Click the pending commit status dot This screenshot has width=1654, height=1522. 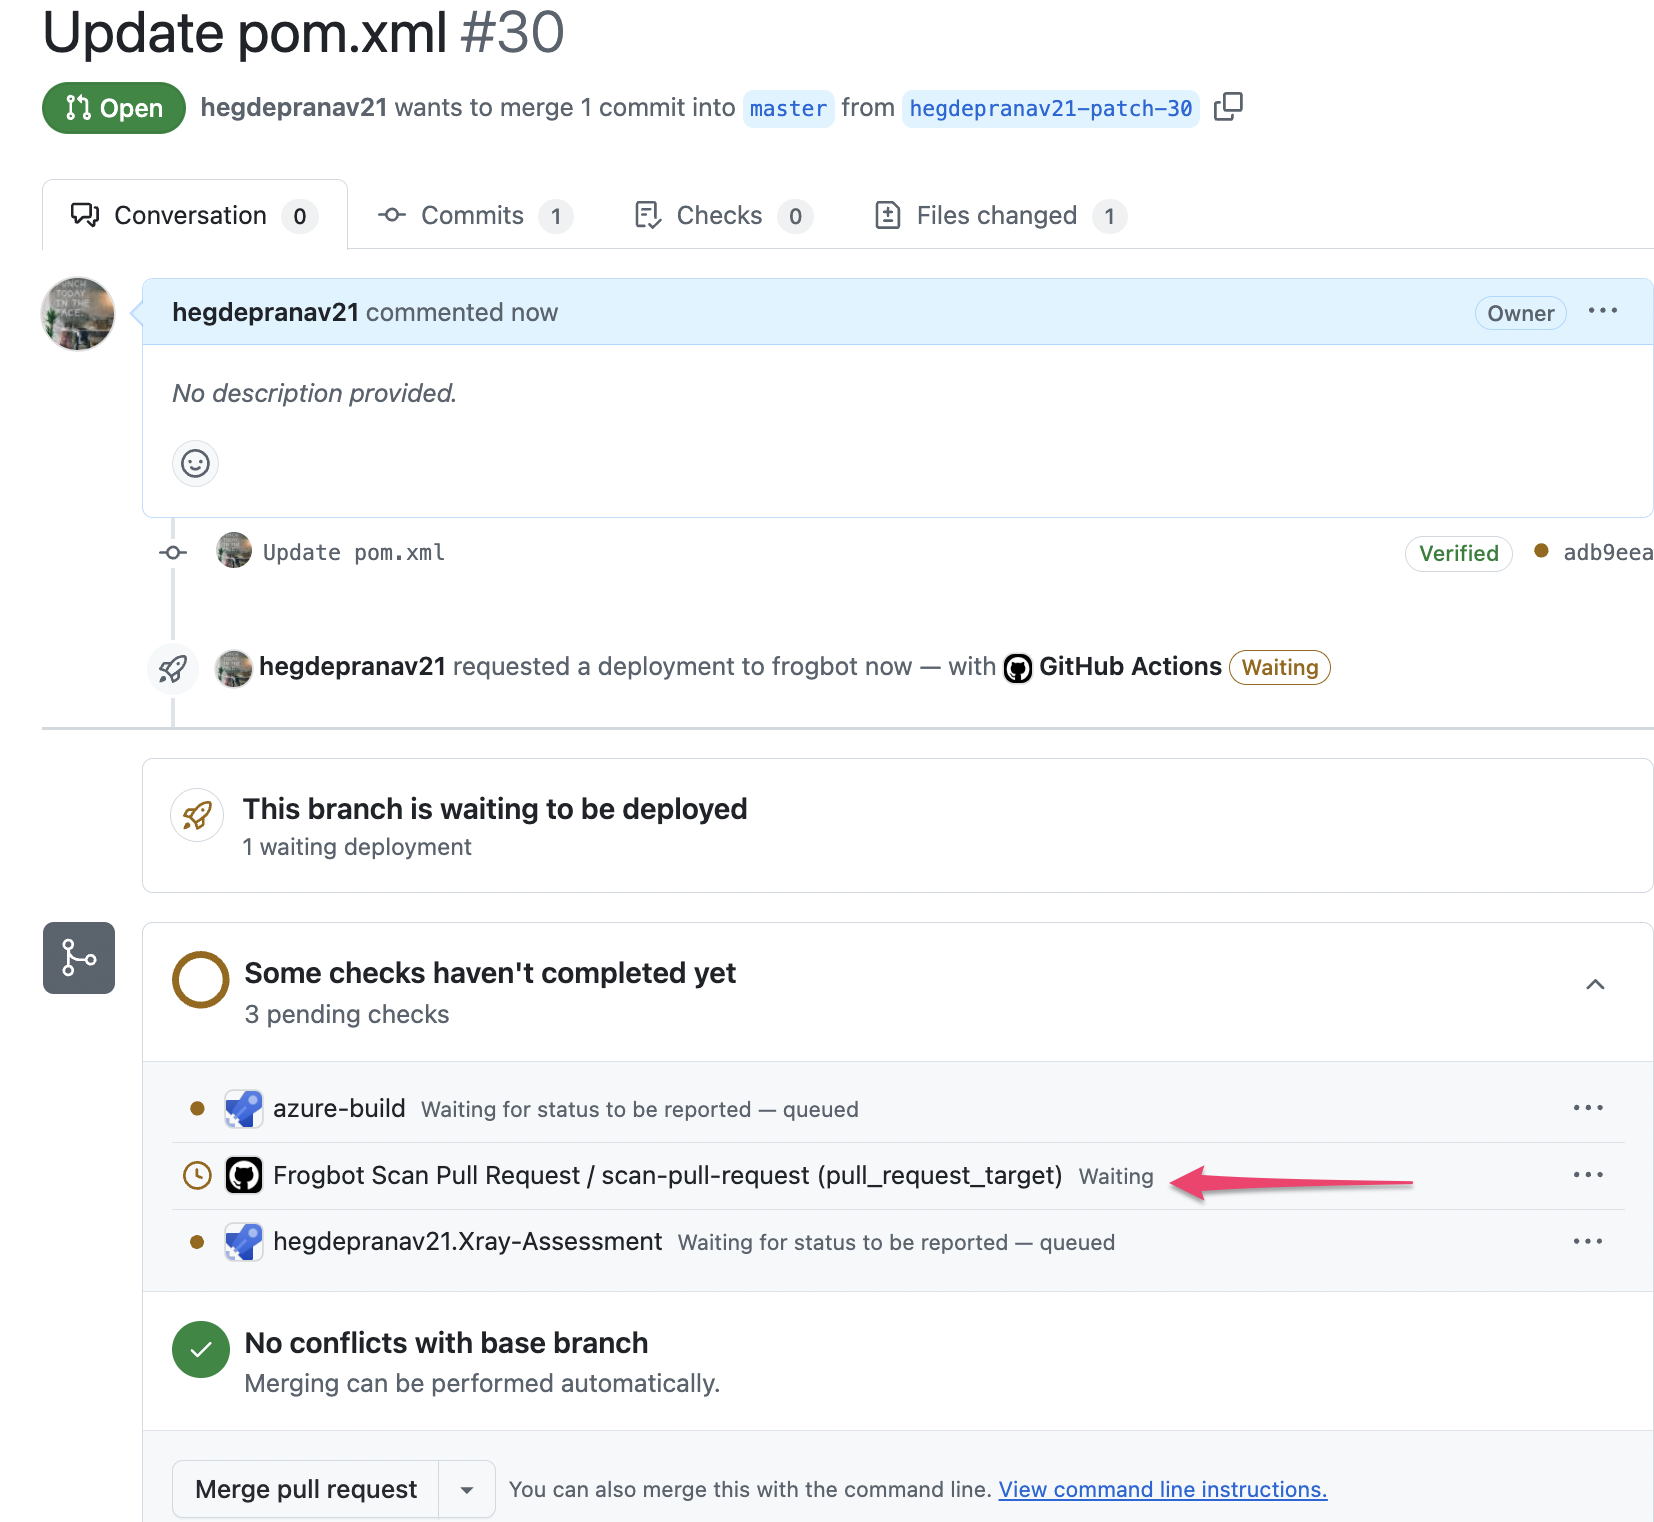[x=1541, y=551]
